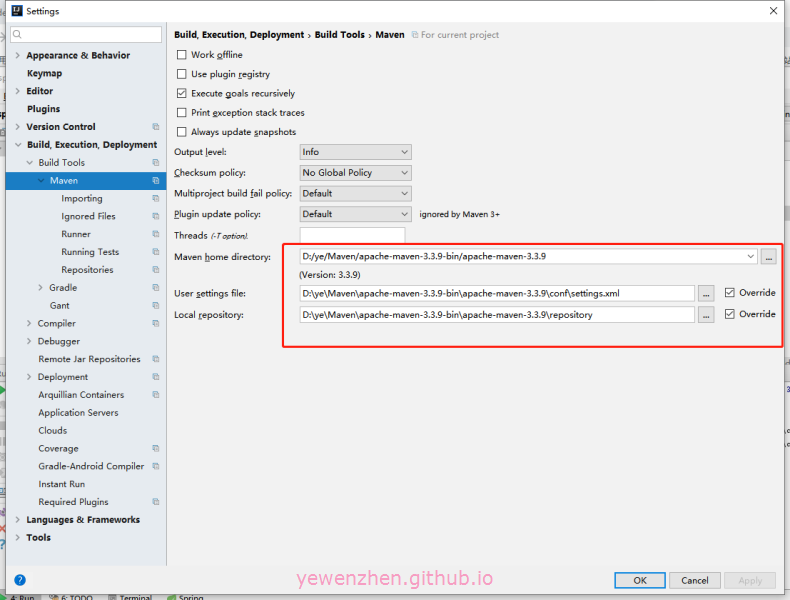790x600 pixels.
Task: Click the search icon in settings search box
Action: (x=19, y=35)
